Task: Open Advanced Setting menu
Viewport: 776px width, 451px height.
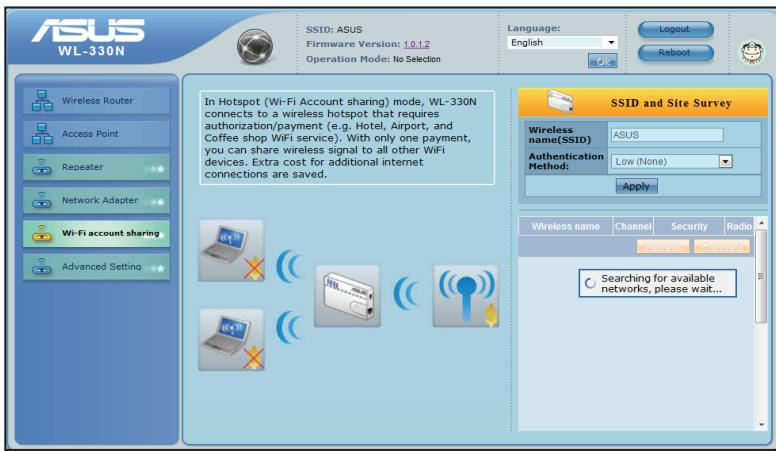Action: pyautogui.click(x=97, y=266)
